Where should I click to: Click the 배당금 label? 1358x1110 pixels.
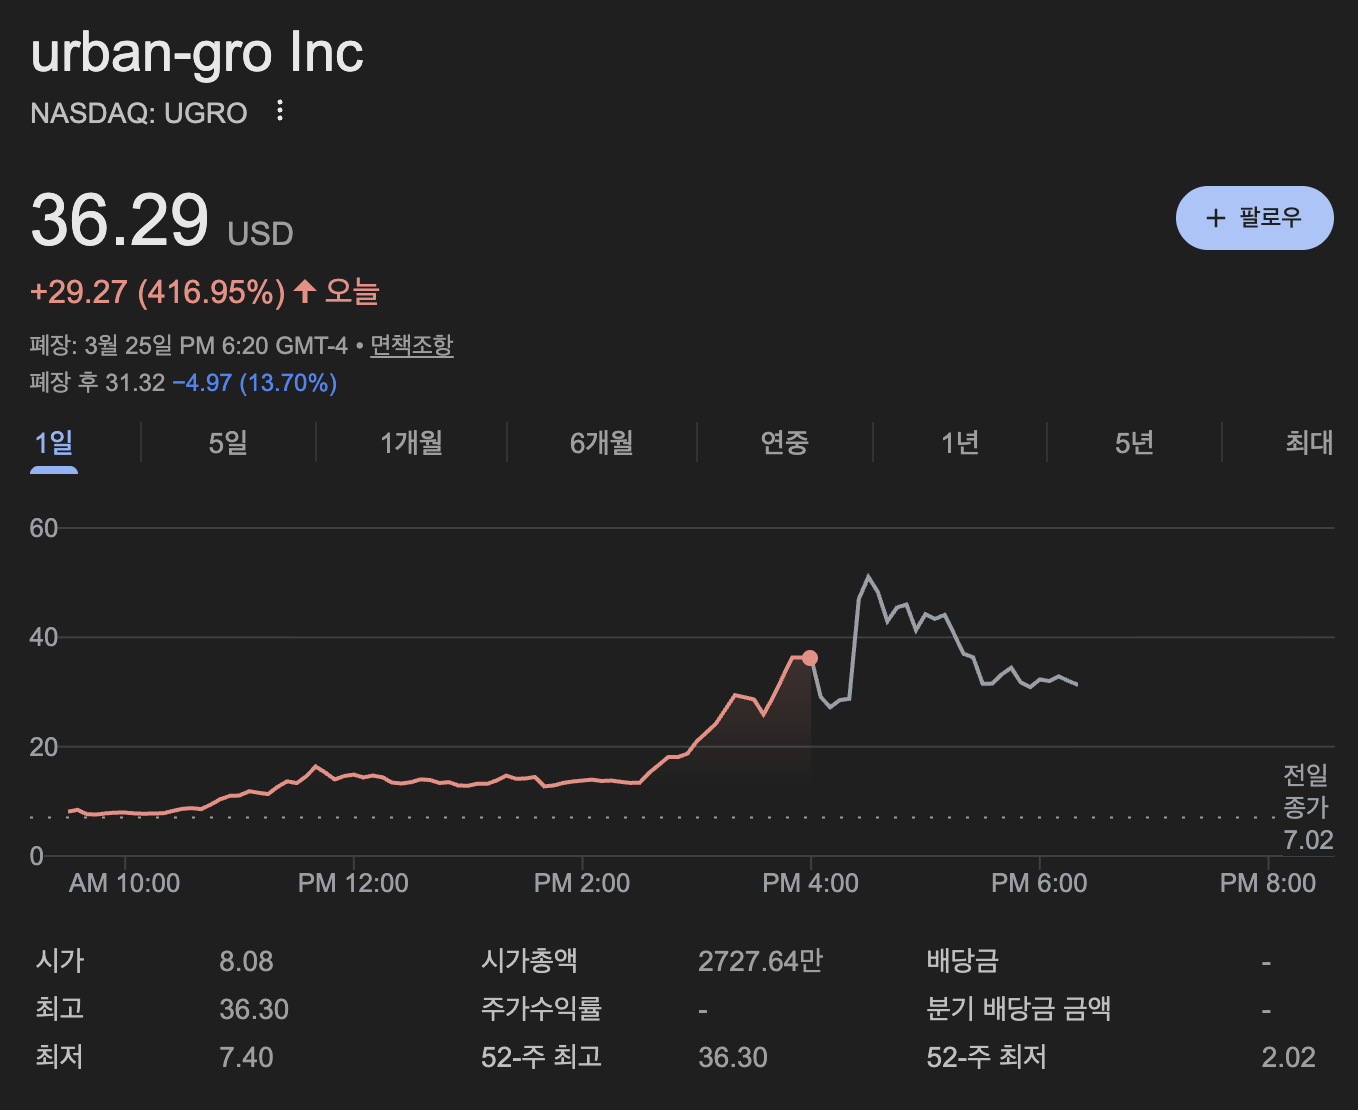pos(962,961)
